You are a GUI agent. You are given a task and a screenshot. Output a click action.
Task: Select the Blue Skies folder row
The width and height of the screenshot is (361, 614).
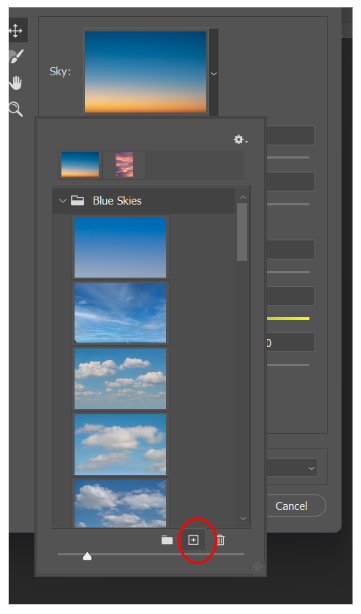tap(144, 201)
